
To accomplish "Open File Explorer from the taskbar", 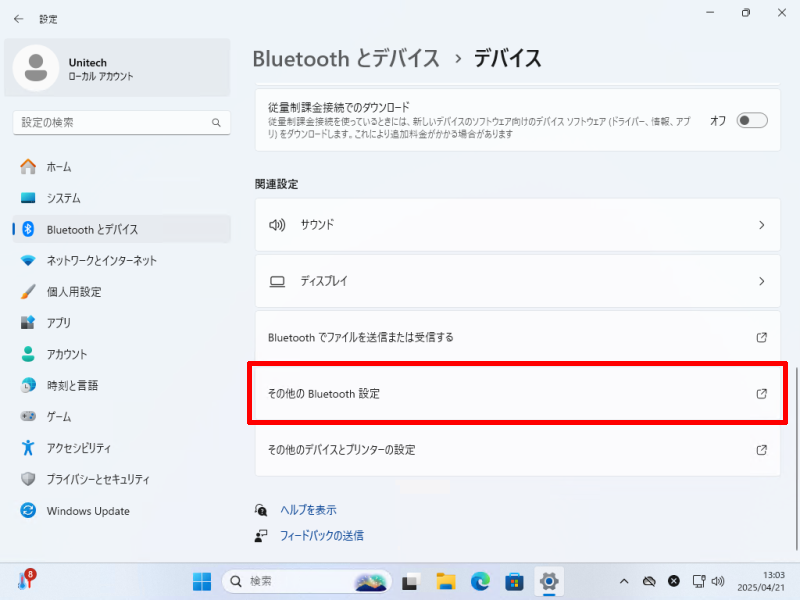I will 445,581.
